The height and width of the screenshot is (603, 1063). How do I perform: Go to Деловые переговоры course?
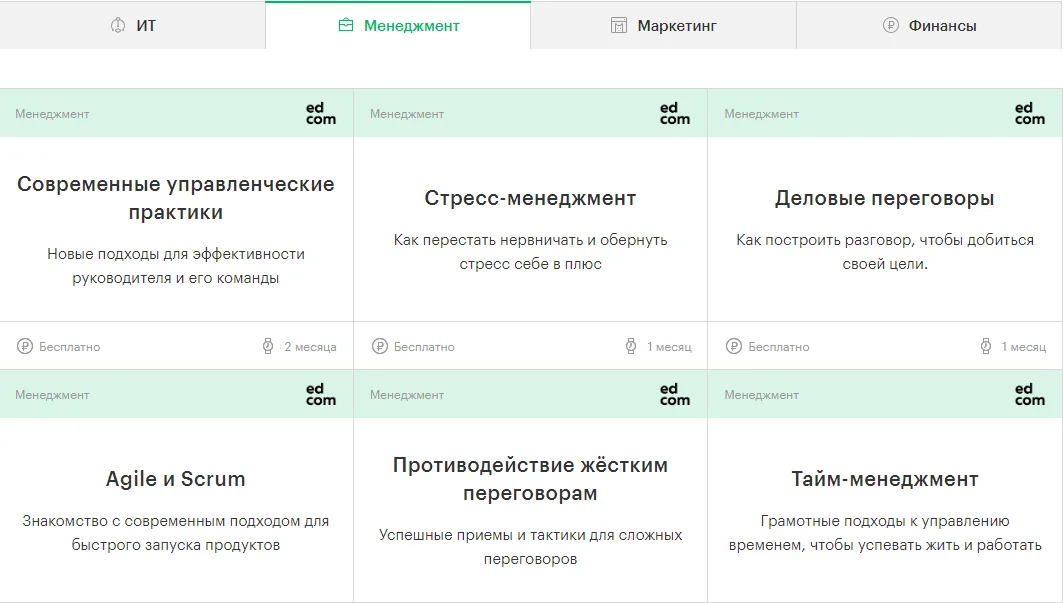pyautogui.click(x=884, y=198)
